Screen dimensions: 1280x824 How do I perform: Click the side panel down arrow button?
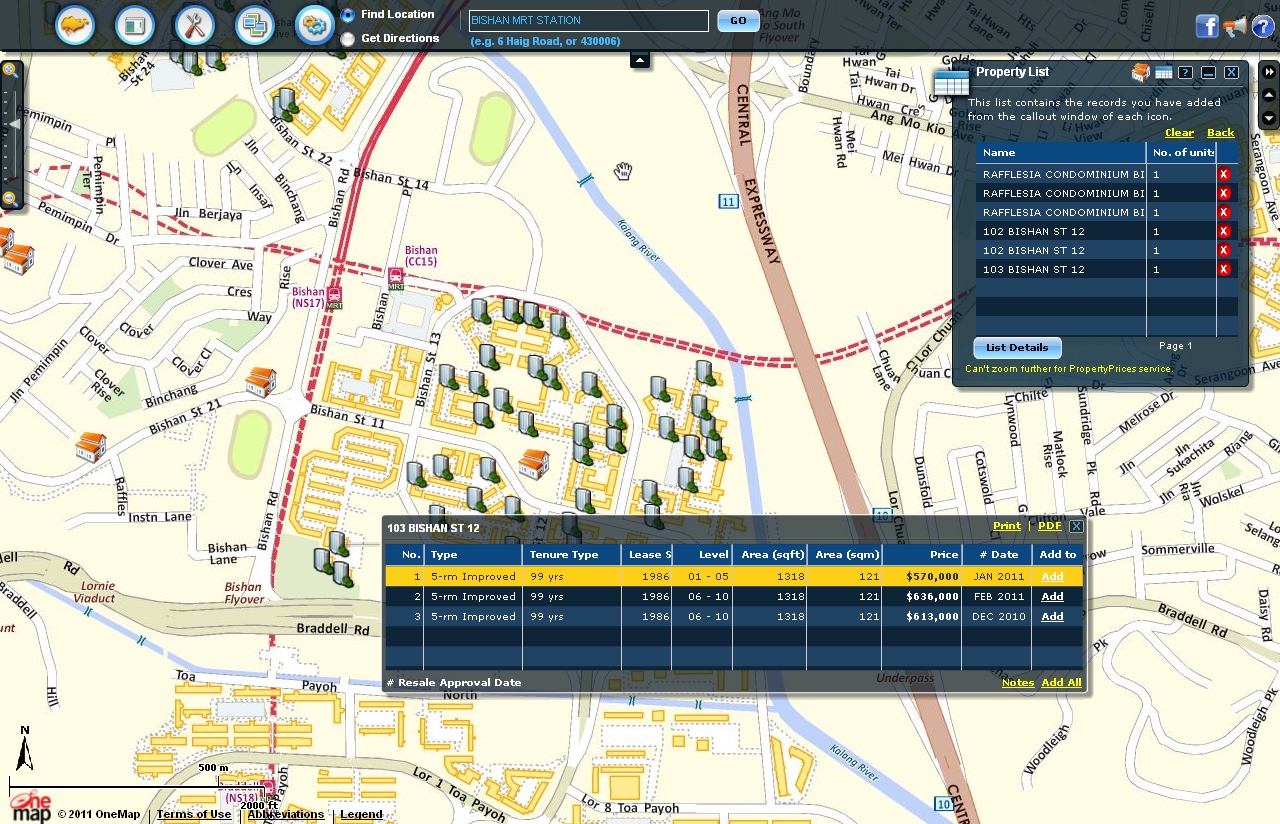[x=1269, y=118]
